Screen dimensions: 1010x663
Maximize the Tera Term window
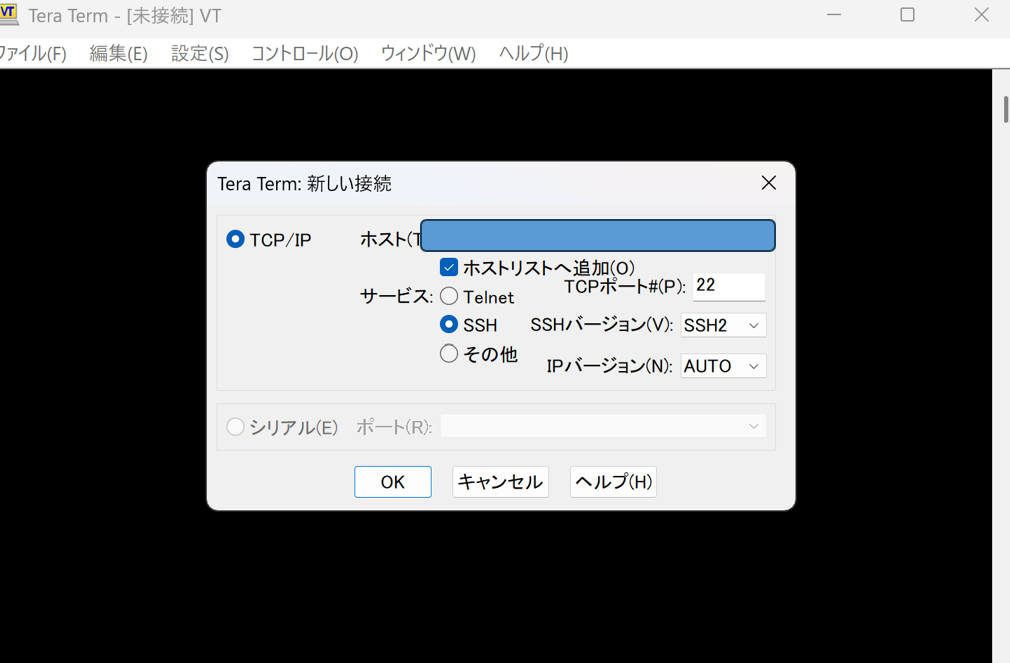coord(908,15)
